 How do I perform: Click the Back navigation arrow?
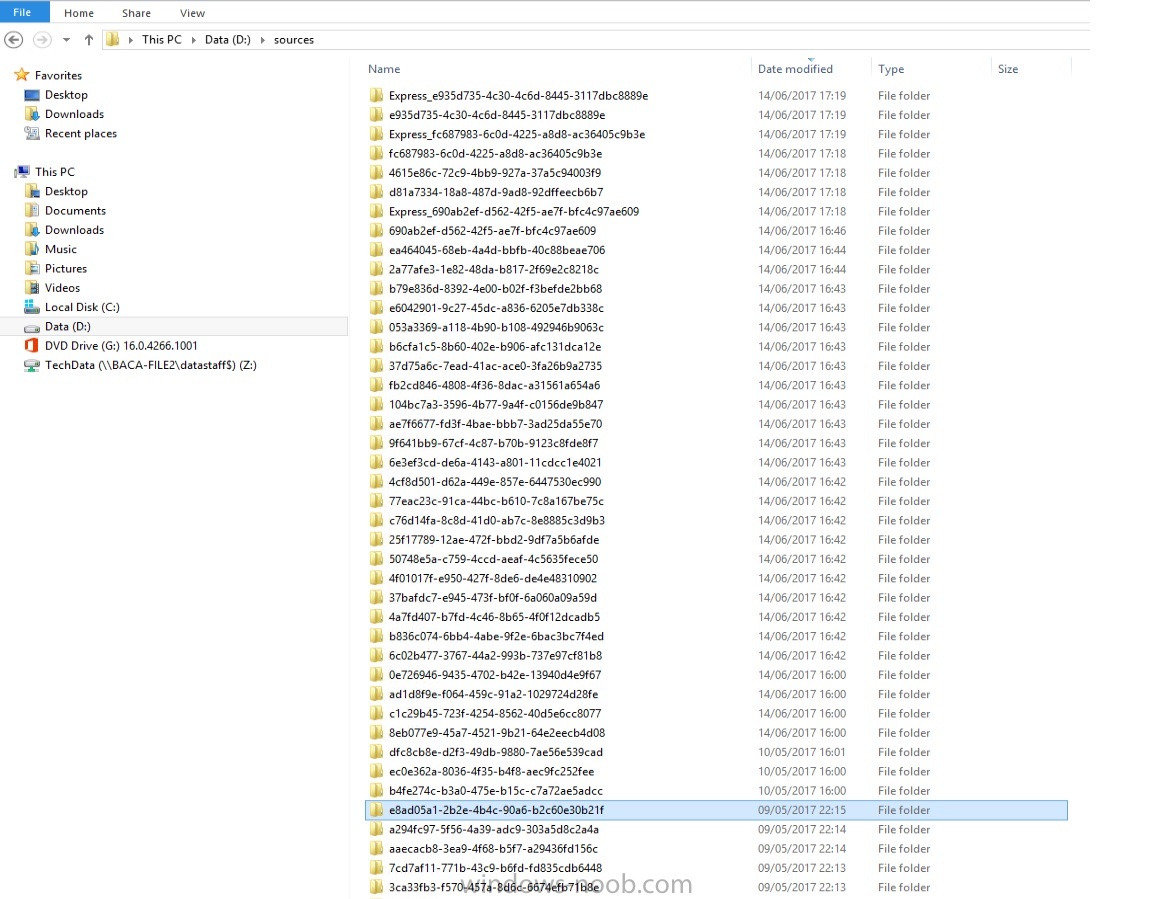pos(14,40)
